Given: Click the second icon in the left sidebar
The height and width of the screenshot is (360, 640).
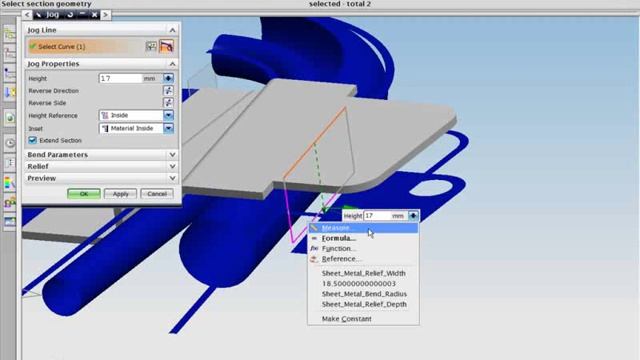Looking at the screenshot, I should pos(10,54).
